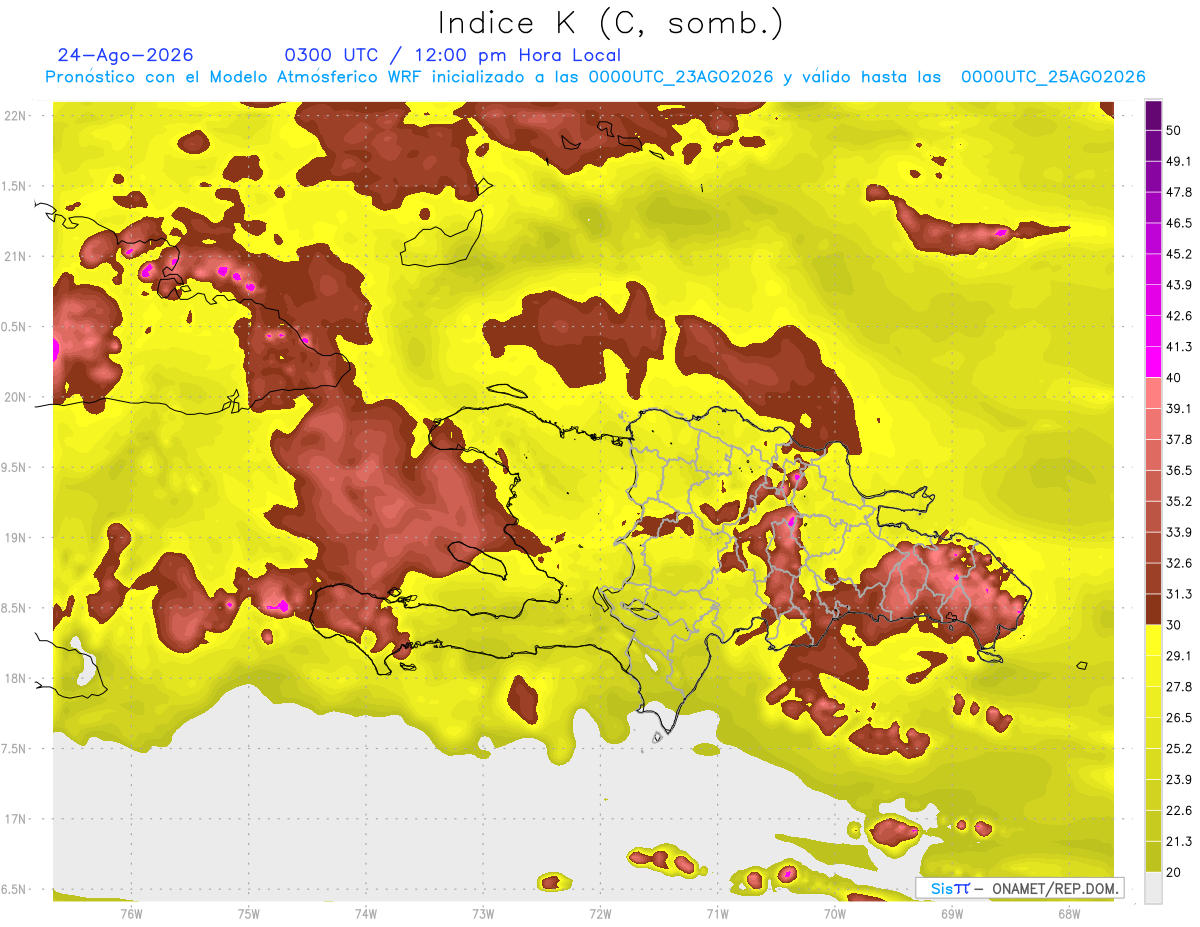Click the legend value "22.6"
This screenshot has height=927, width=1200.
[x=1180, y=811]
